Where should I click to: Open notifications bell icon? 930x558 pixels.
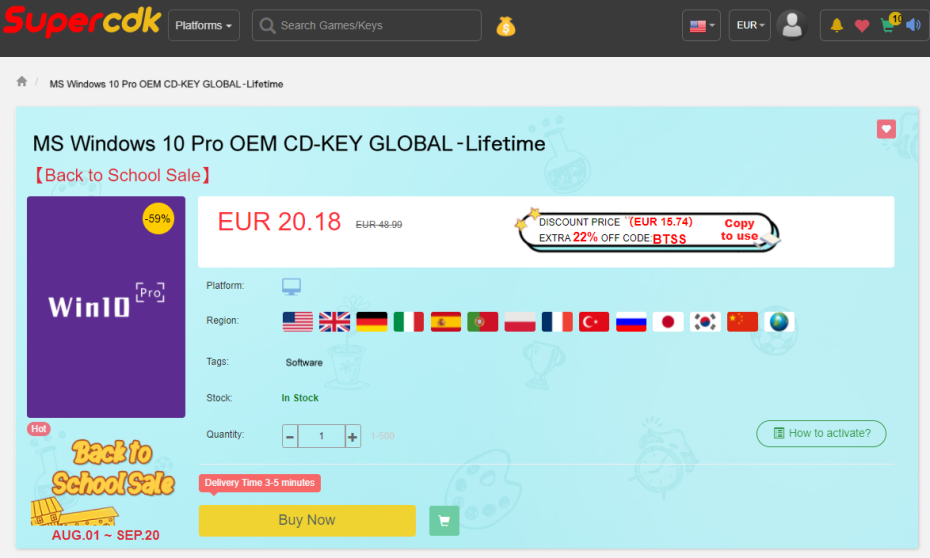(x=836, y=25)
